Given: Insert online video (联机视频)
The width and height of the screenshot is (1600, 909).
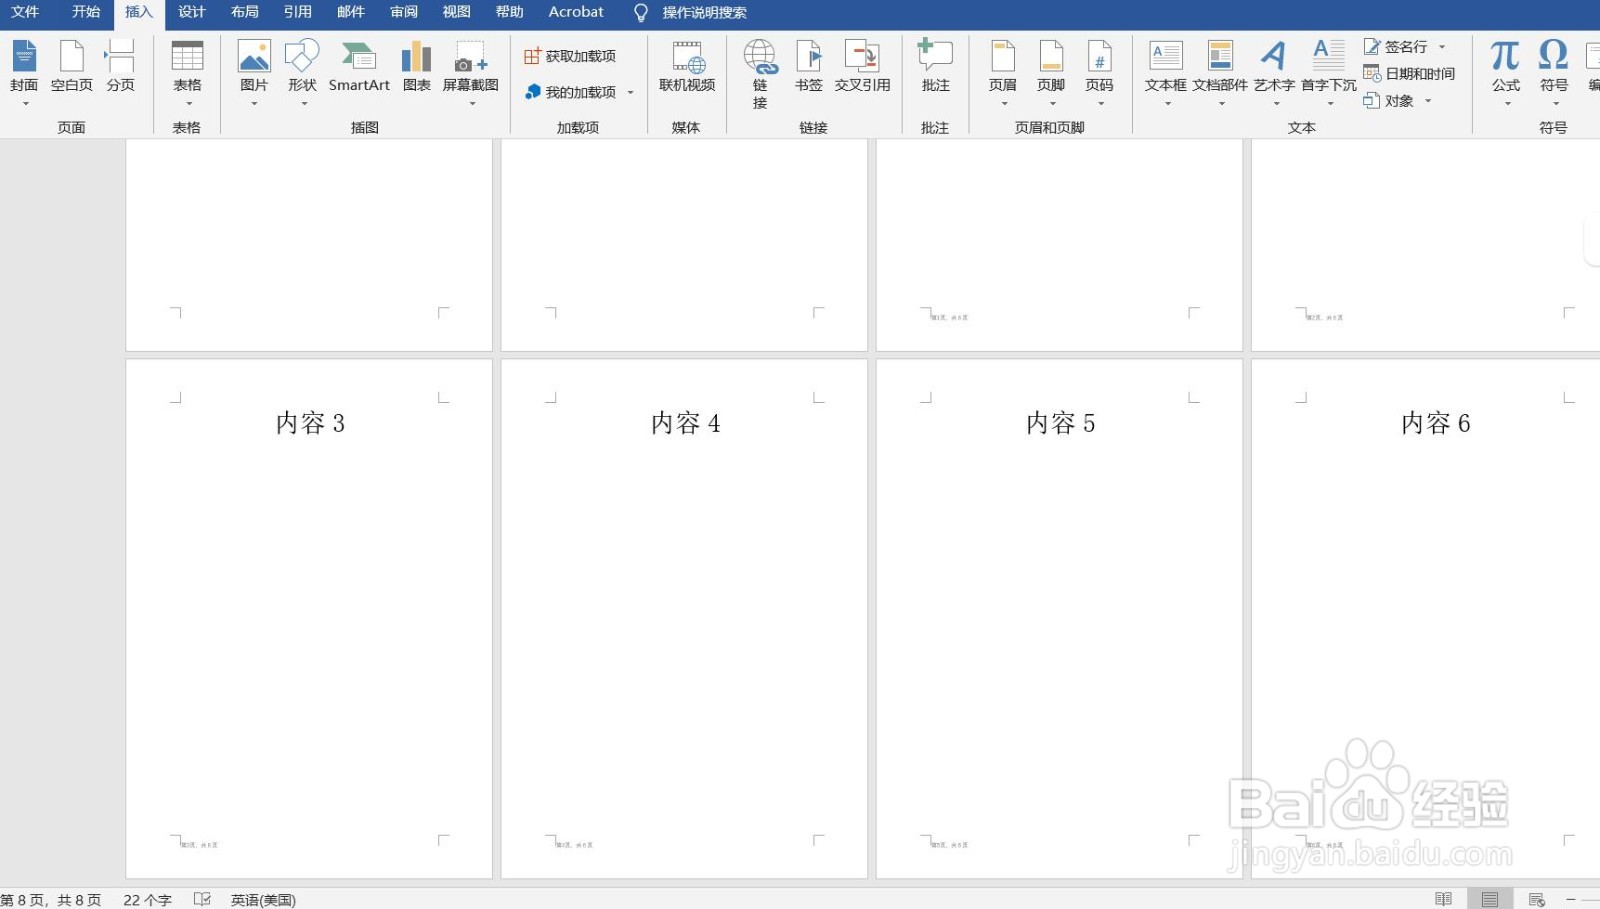Looking at the screenshot, I should point(687,66).
